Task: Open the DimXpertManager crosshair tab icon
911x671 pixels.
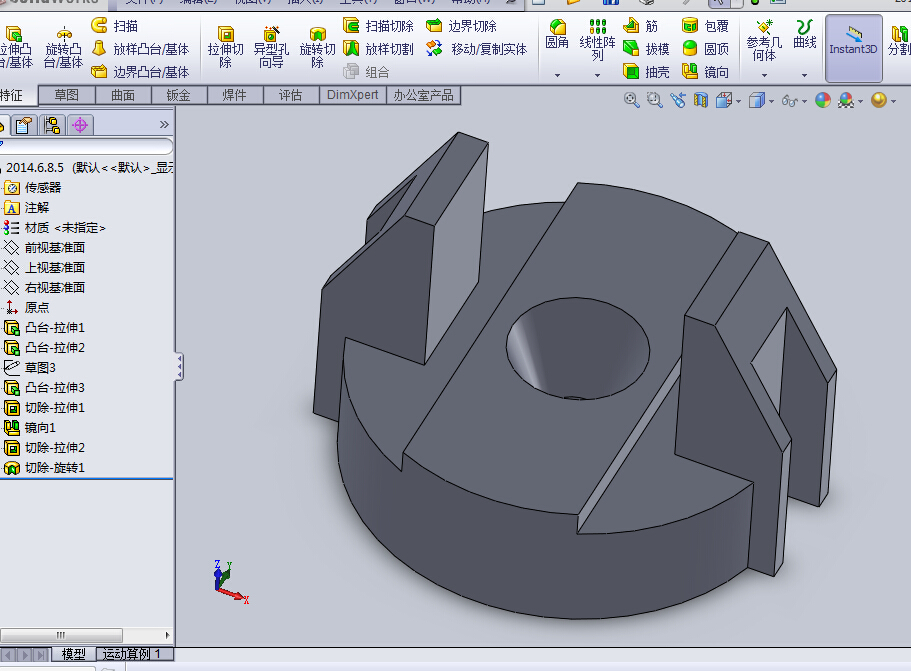Action: click(x=80, y=125)
